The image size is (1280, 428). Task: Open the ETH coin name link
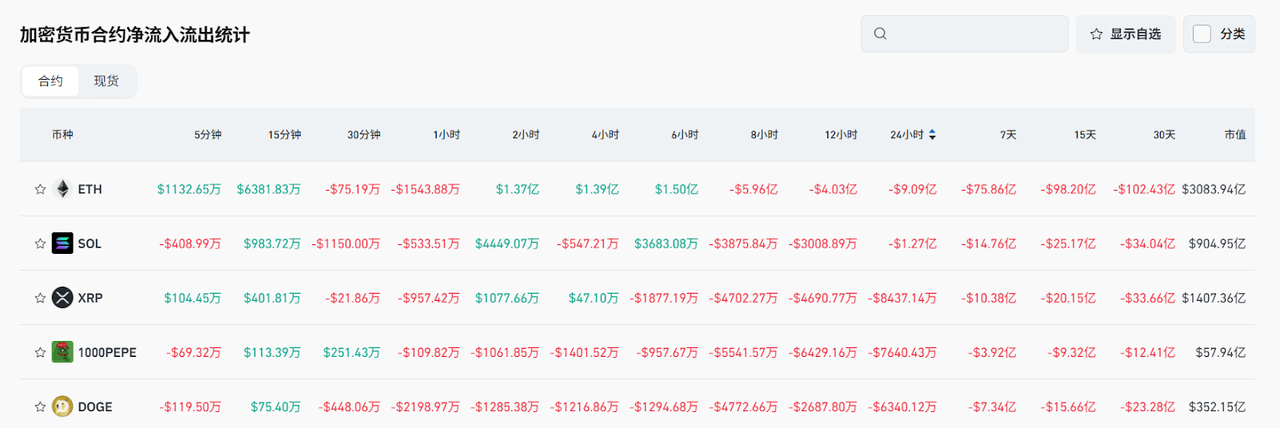[x=90, y=189]
